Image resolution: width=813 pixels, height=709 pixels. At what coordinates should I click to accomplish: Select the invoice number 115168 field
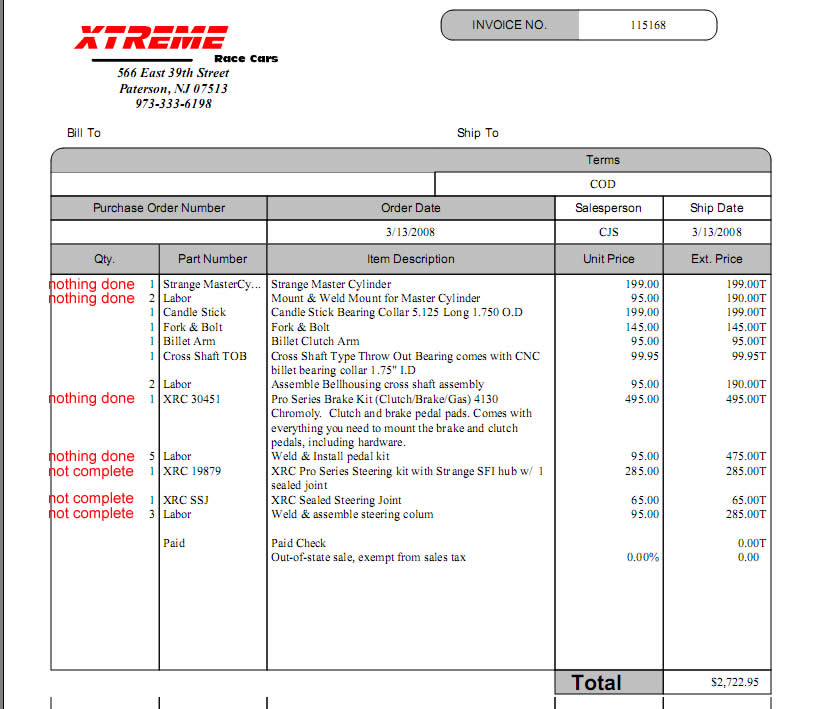point(647,25)
